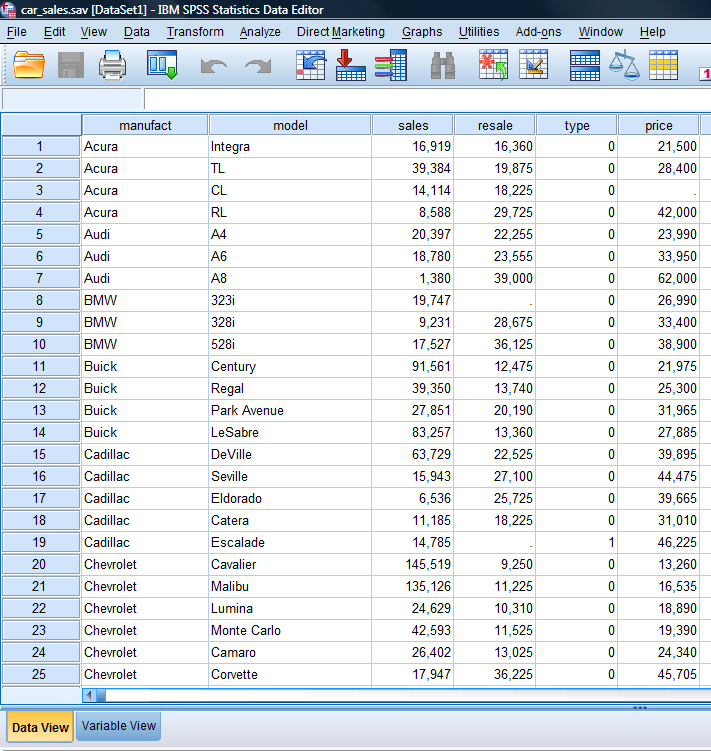711x751 pixels.
Task: Click the 'Integra' model cell
Action: click(290, 146)
